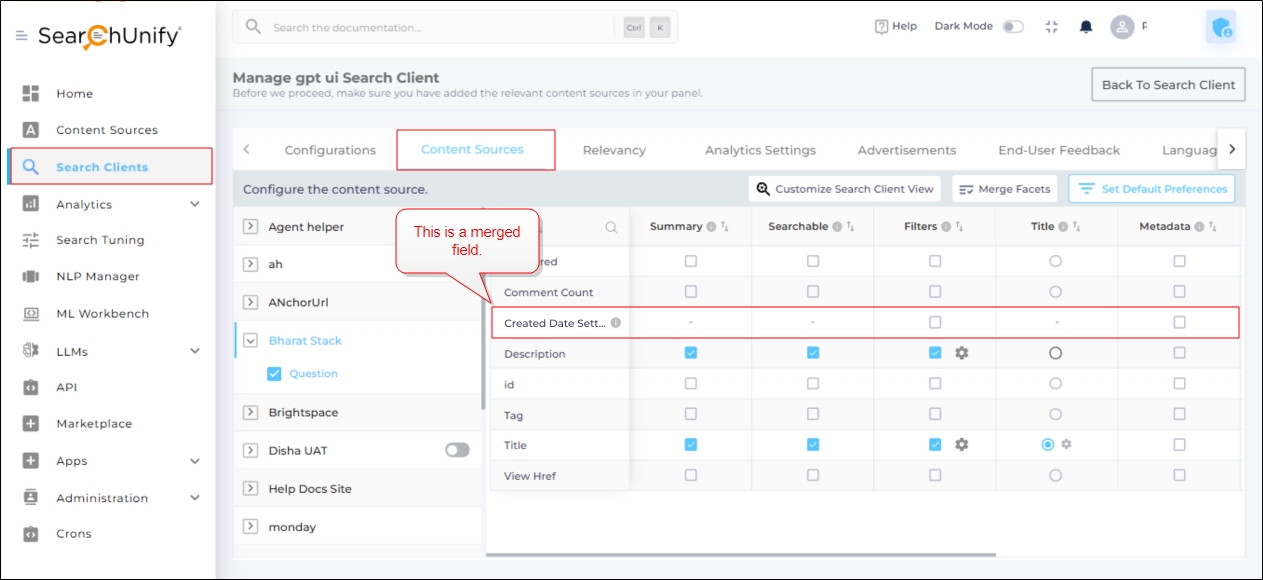Toggle the Dark Mode switch
This screenshot has width=1263, height=580.
1013,27
